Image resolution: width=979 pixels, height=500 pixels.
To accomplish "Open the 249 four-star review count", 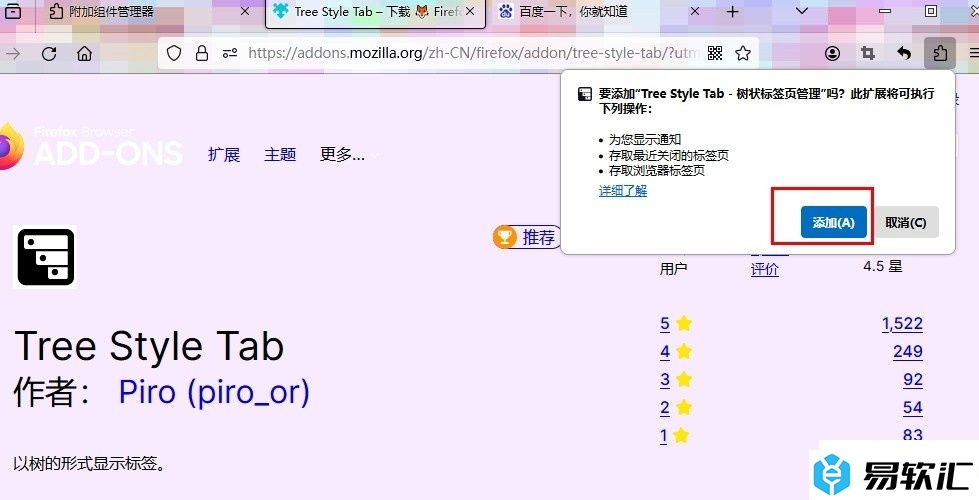I will pyautogui.click(x=908, y=351).
